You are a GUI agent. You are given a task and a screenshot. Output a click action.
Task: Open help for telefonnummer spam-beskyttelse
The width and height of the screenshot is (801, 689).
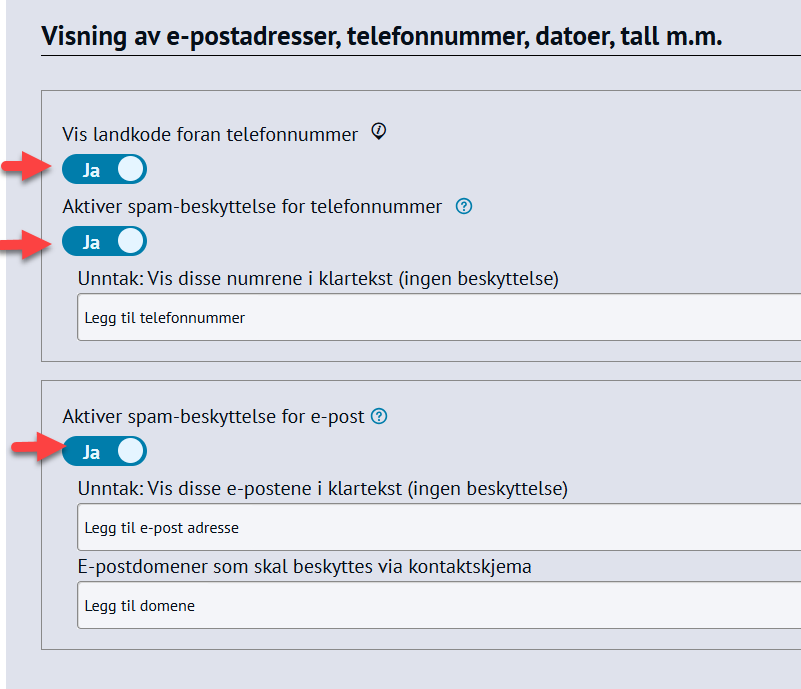tap(463, 207)
